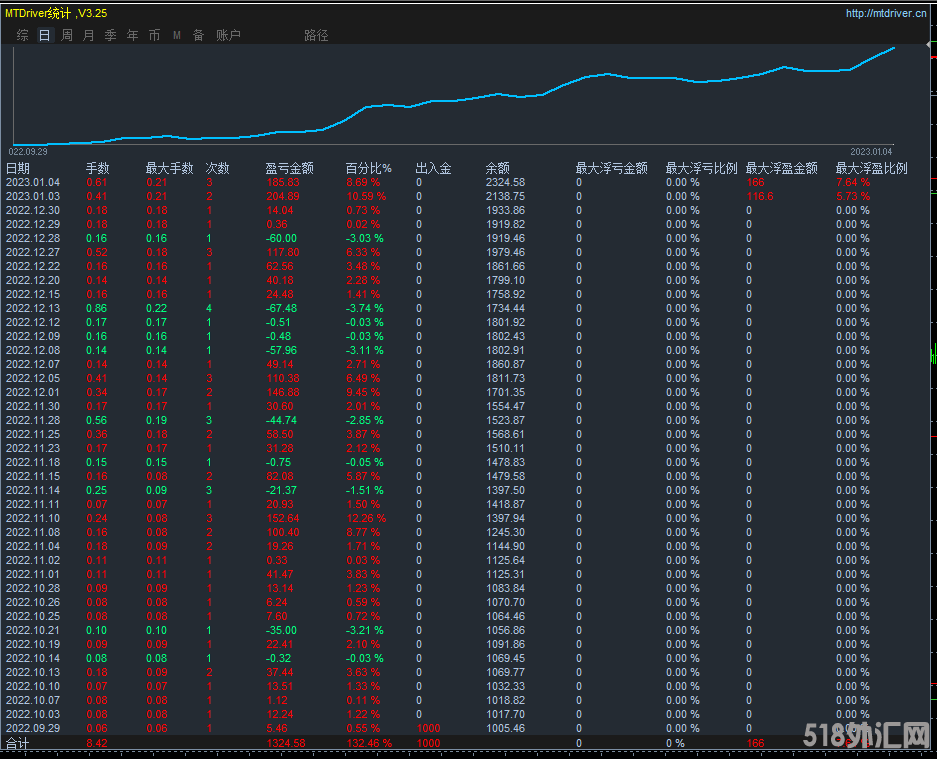The height and width of the screenshot is (759, 937).
Task: Open the 币 currency tab
Action: 154,35
